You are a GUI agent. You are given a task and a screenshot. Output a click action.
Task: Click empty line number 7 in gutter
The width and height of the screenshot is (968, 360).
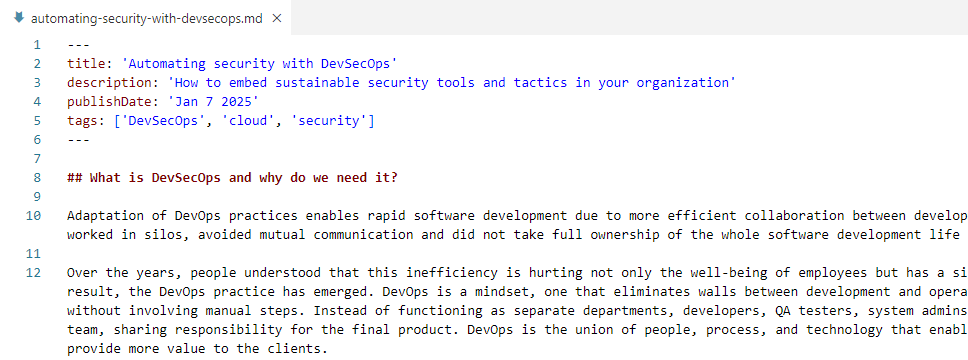coord(37,159)
